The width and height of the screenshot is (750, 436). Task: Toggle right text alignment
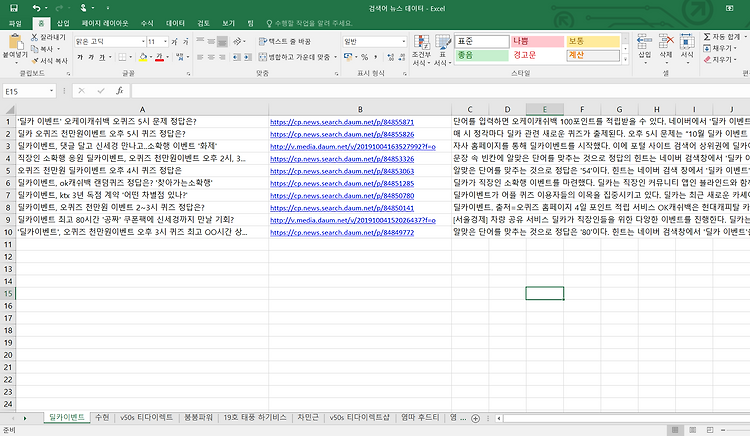(x=222, y=57)
